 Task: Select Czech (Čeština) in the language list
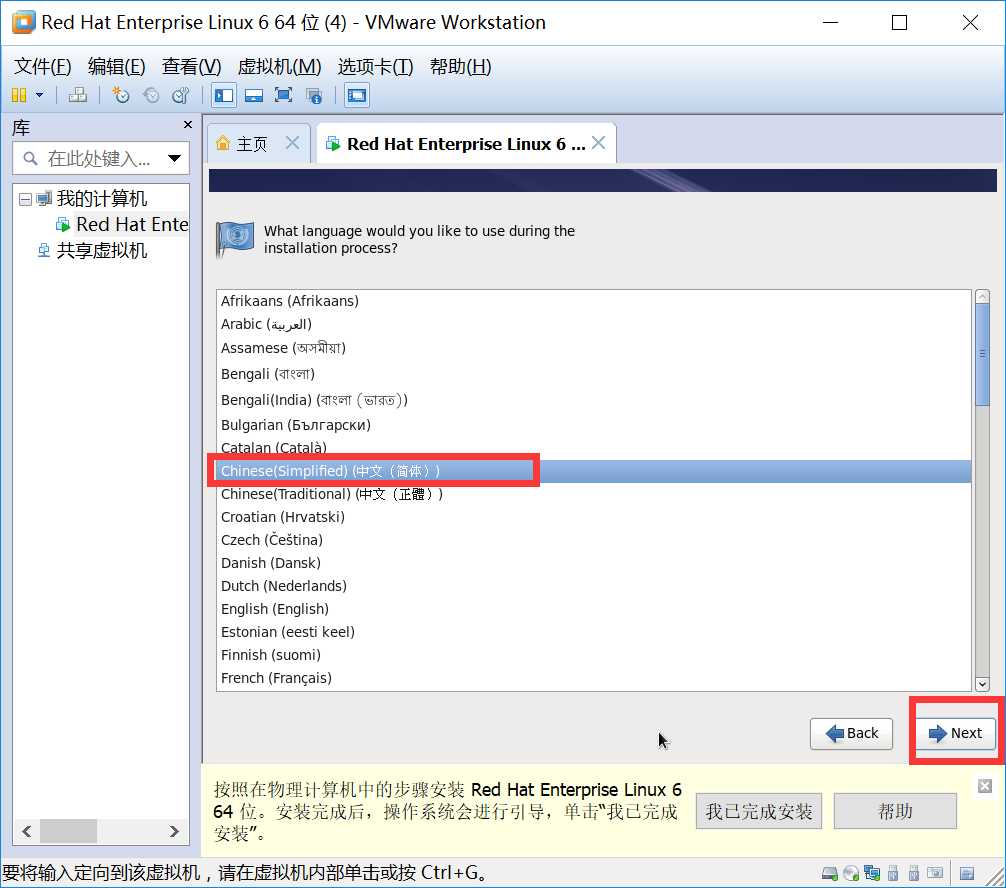point(593,540)
